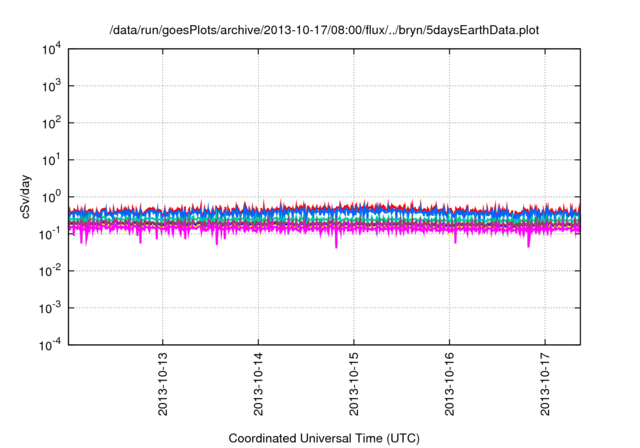This screenshot has width=640, height=448.
Task: Click the 10^2 y-axis tick label
Action: pos(52,123)
